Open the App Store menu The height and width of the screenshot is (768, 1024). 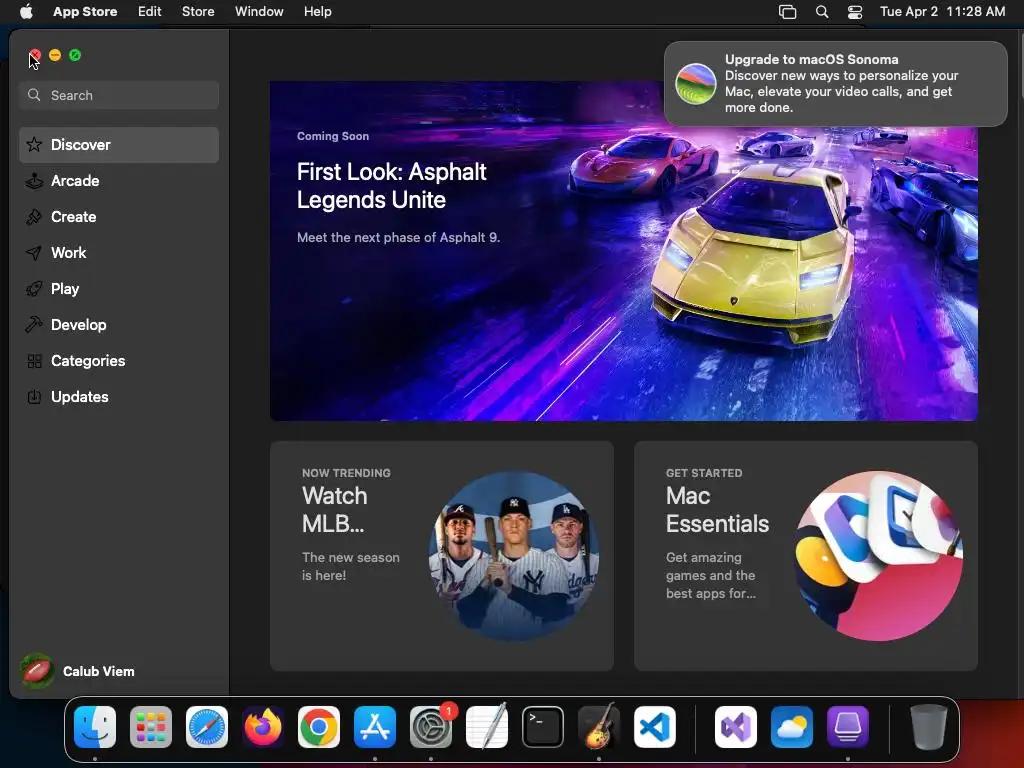pos(85,12)
